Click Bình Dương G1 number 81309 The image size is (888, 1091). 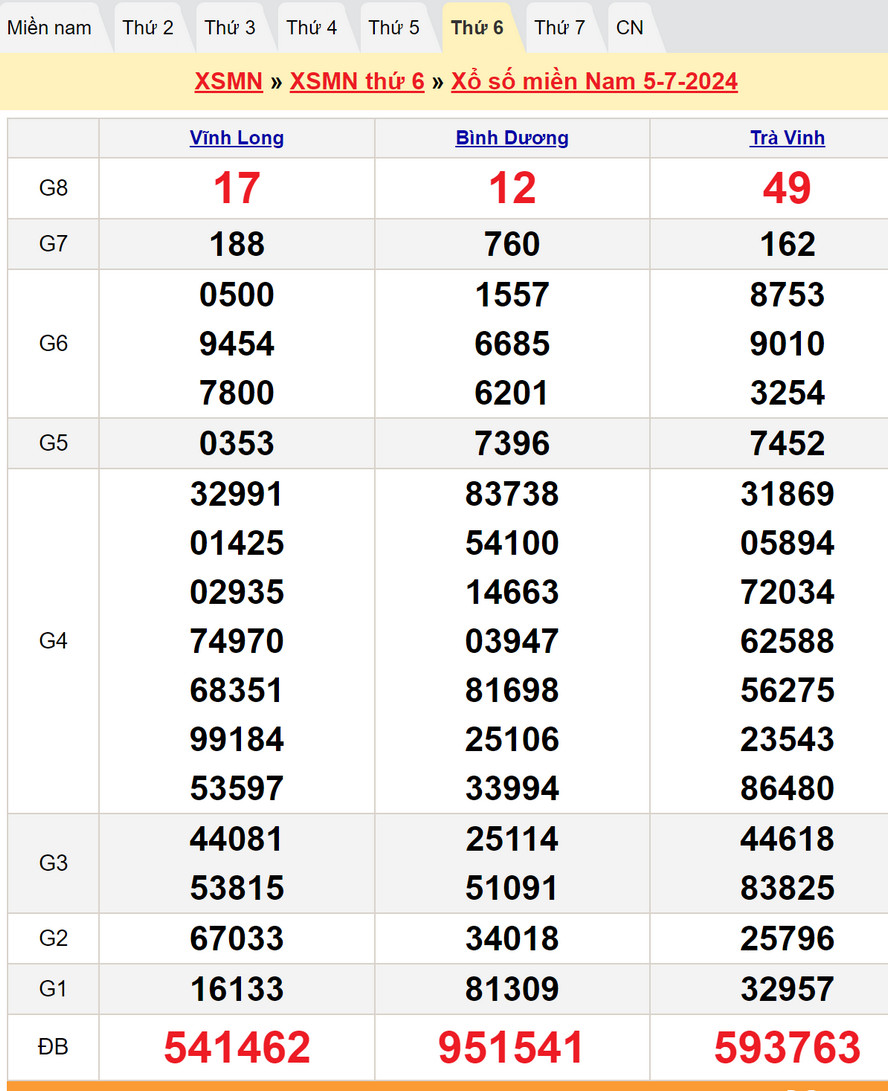click(x=512, y=989)
